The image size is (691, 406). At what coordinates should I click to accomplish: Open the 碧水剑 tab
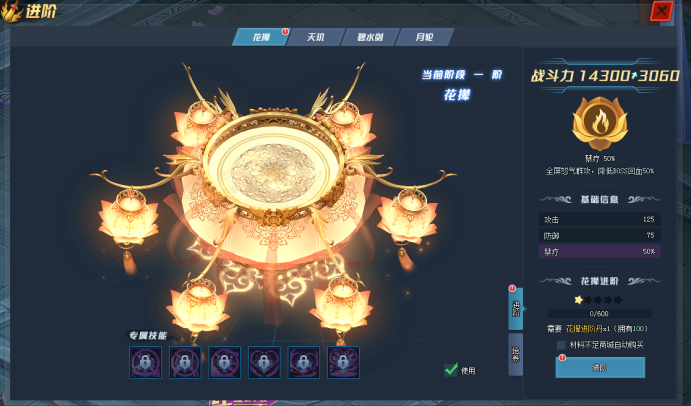click(x=370, y=37)
